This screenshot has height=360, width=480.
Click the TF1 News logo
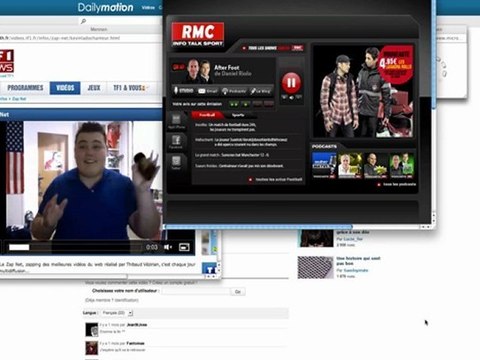(7, 61)
